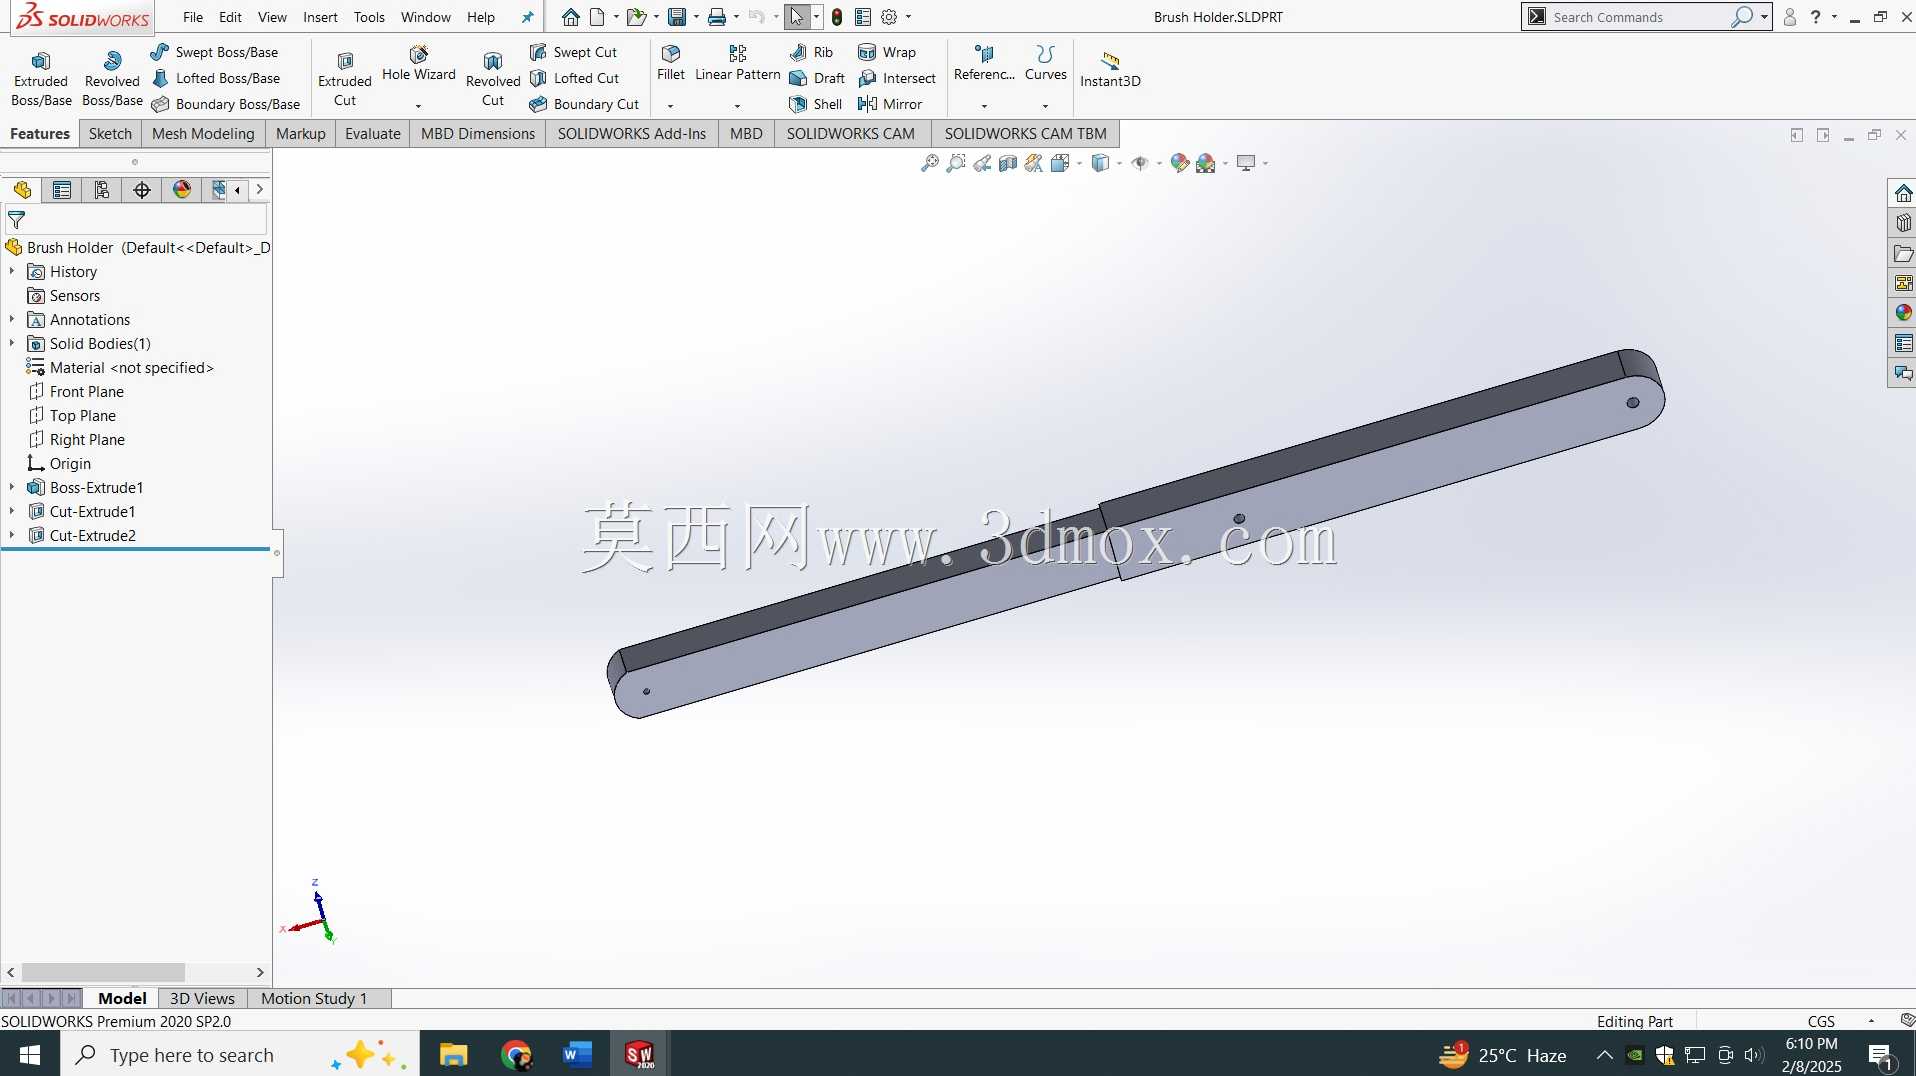Open the DisplayManager color-ball tab
This screenshot has height=1076, width=1916.
point(182,190)
